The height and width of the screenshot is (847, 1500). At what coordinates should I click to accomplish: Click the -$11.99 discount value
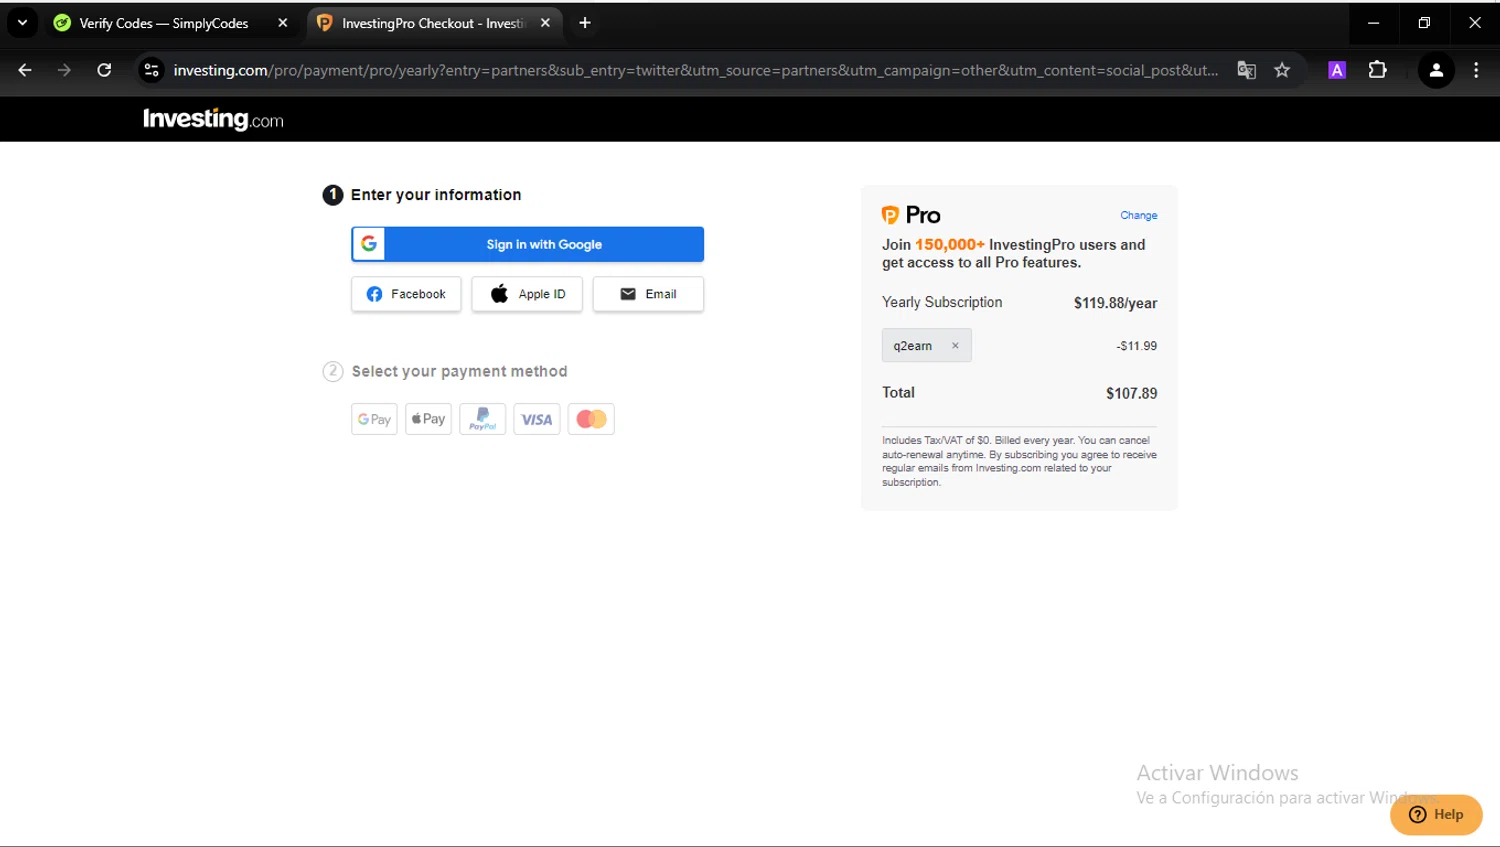1137,346
